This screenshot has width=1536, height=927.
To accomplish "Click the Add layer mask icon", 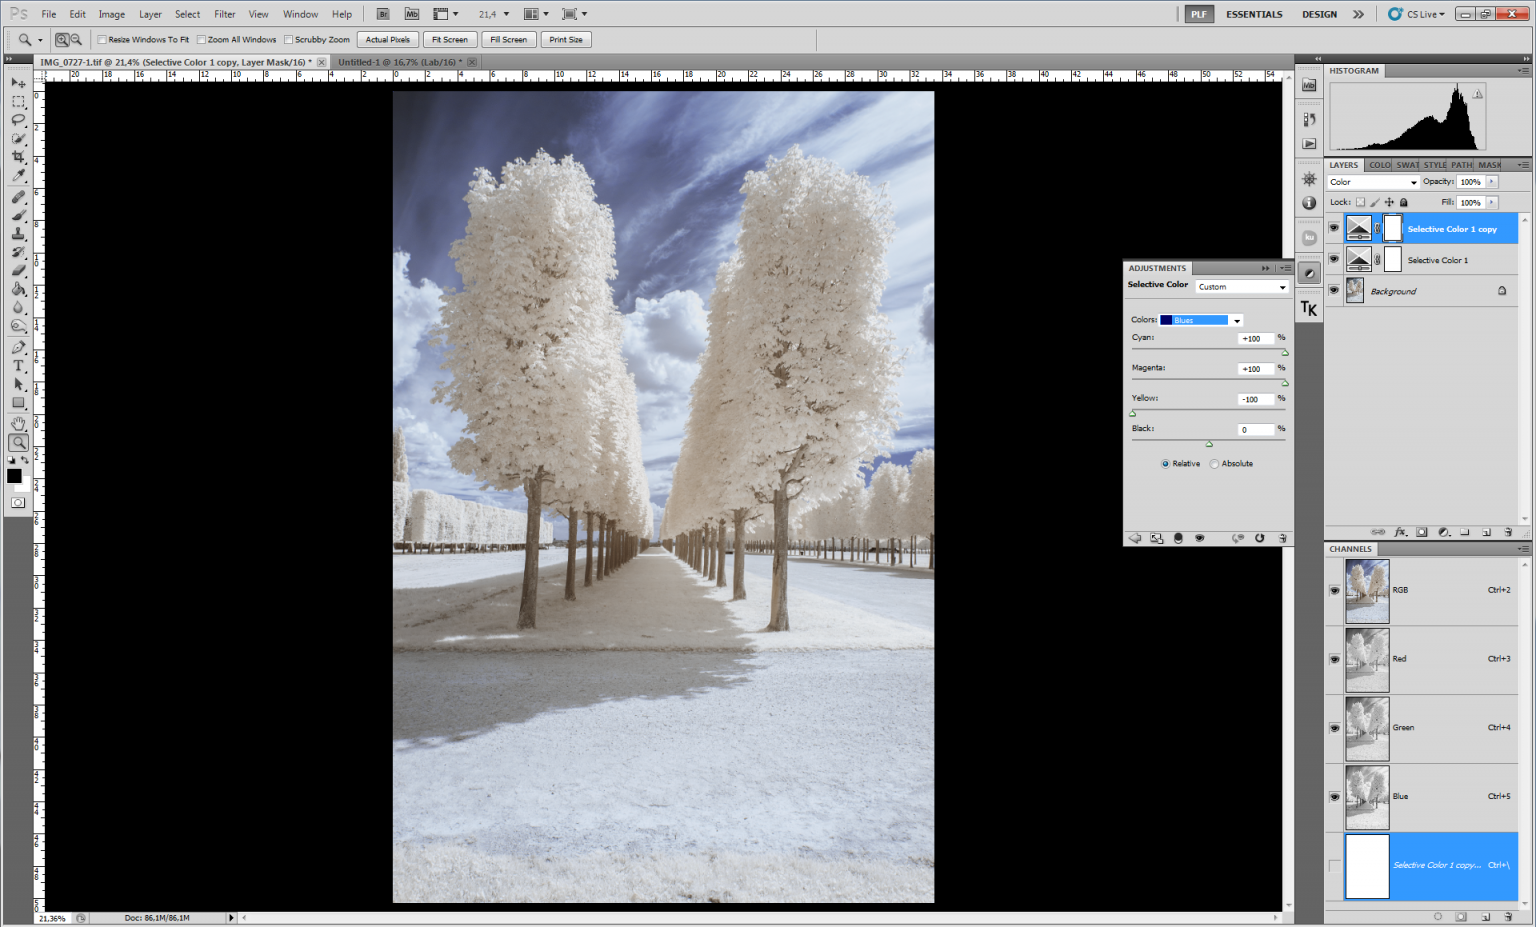I will pyautogui.click(x=1421, y=532).
